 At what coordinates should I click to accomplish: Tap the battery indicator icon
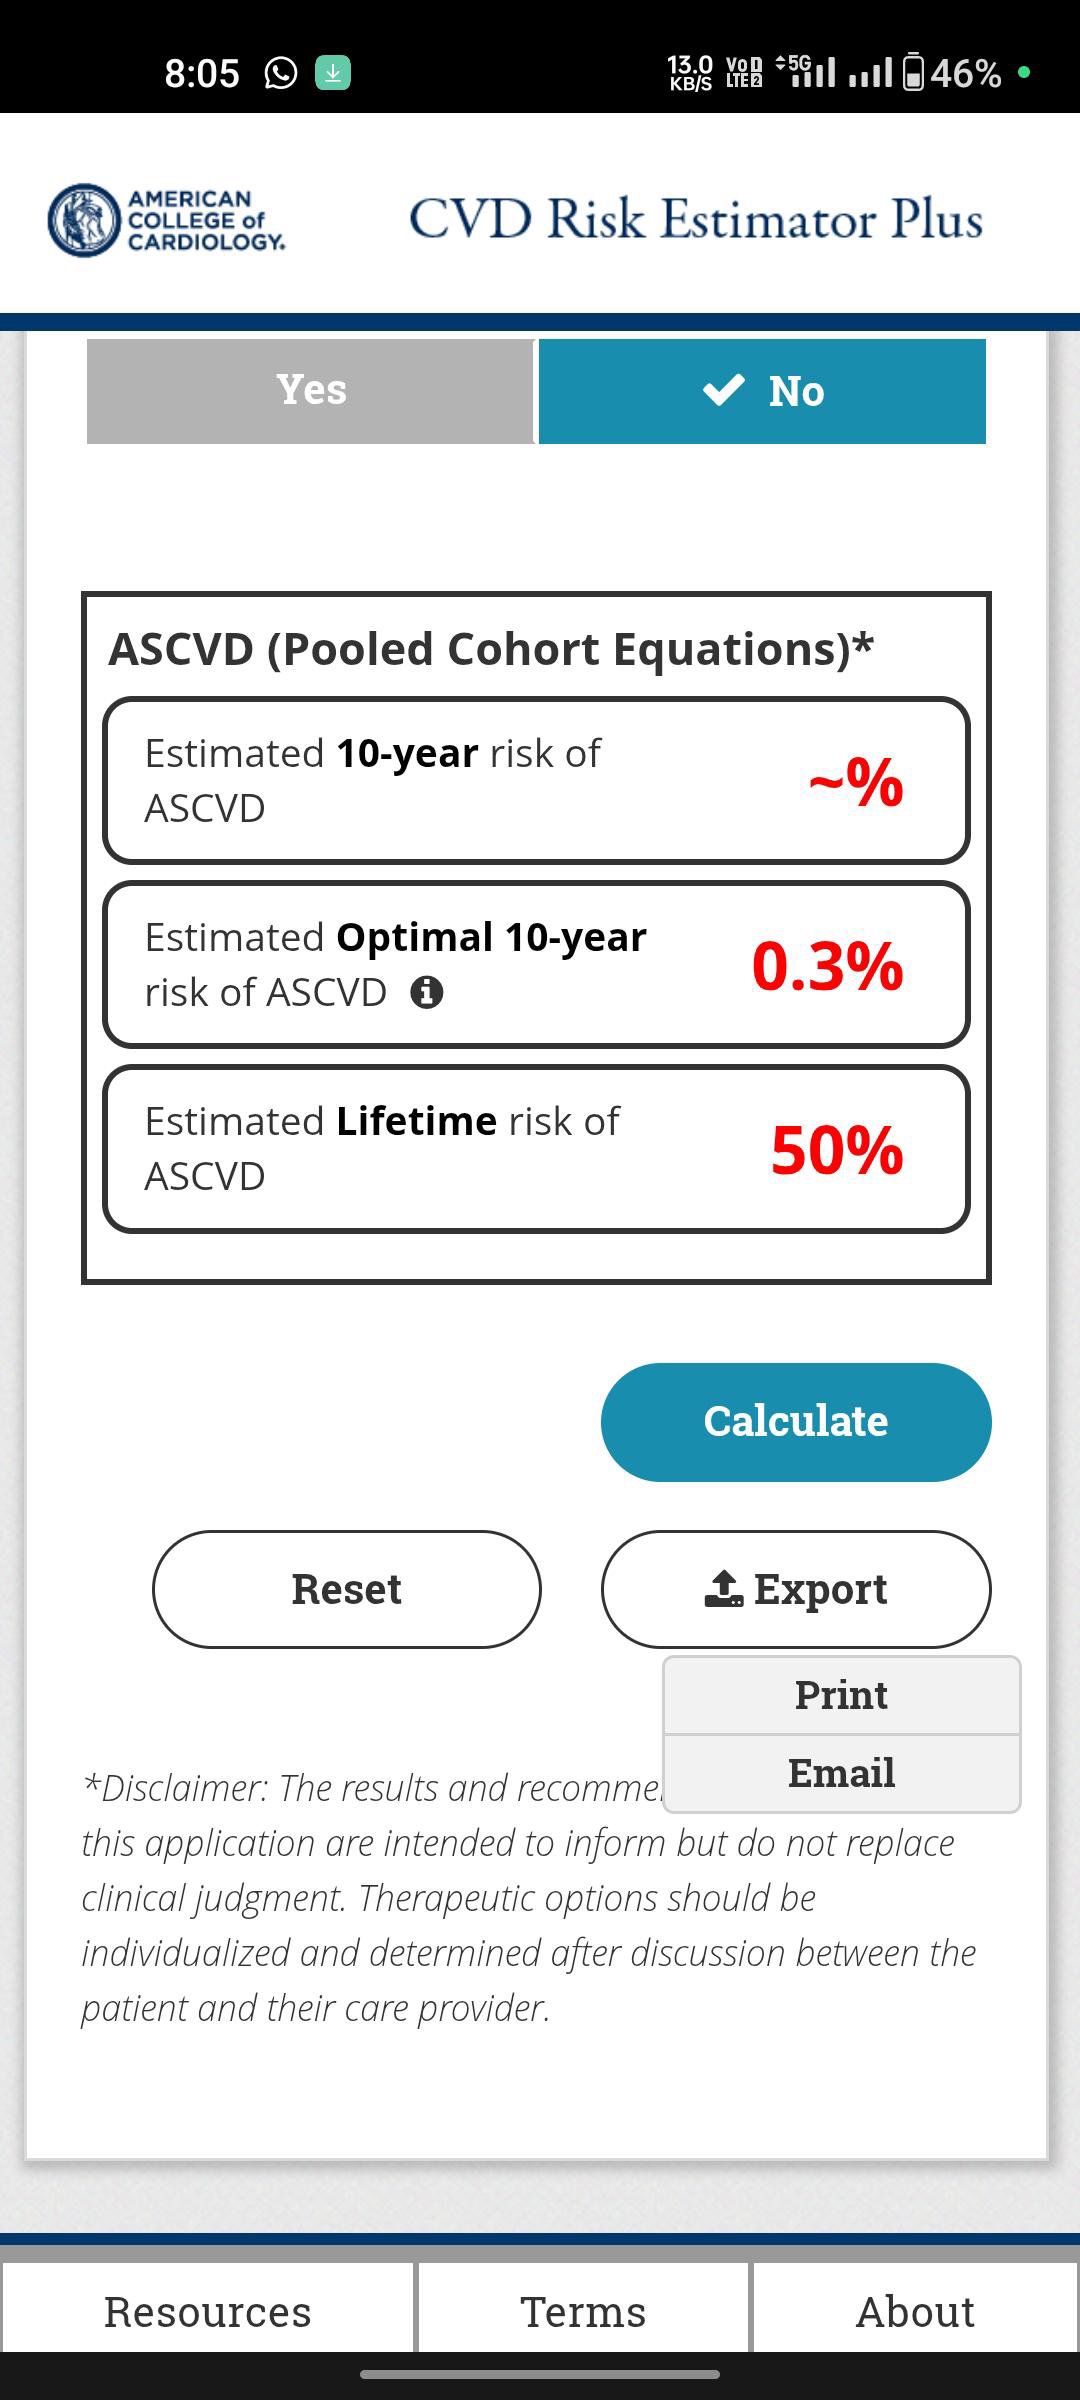tap(913, 73)
